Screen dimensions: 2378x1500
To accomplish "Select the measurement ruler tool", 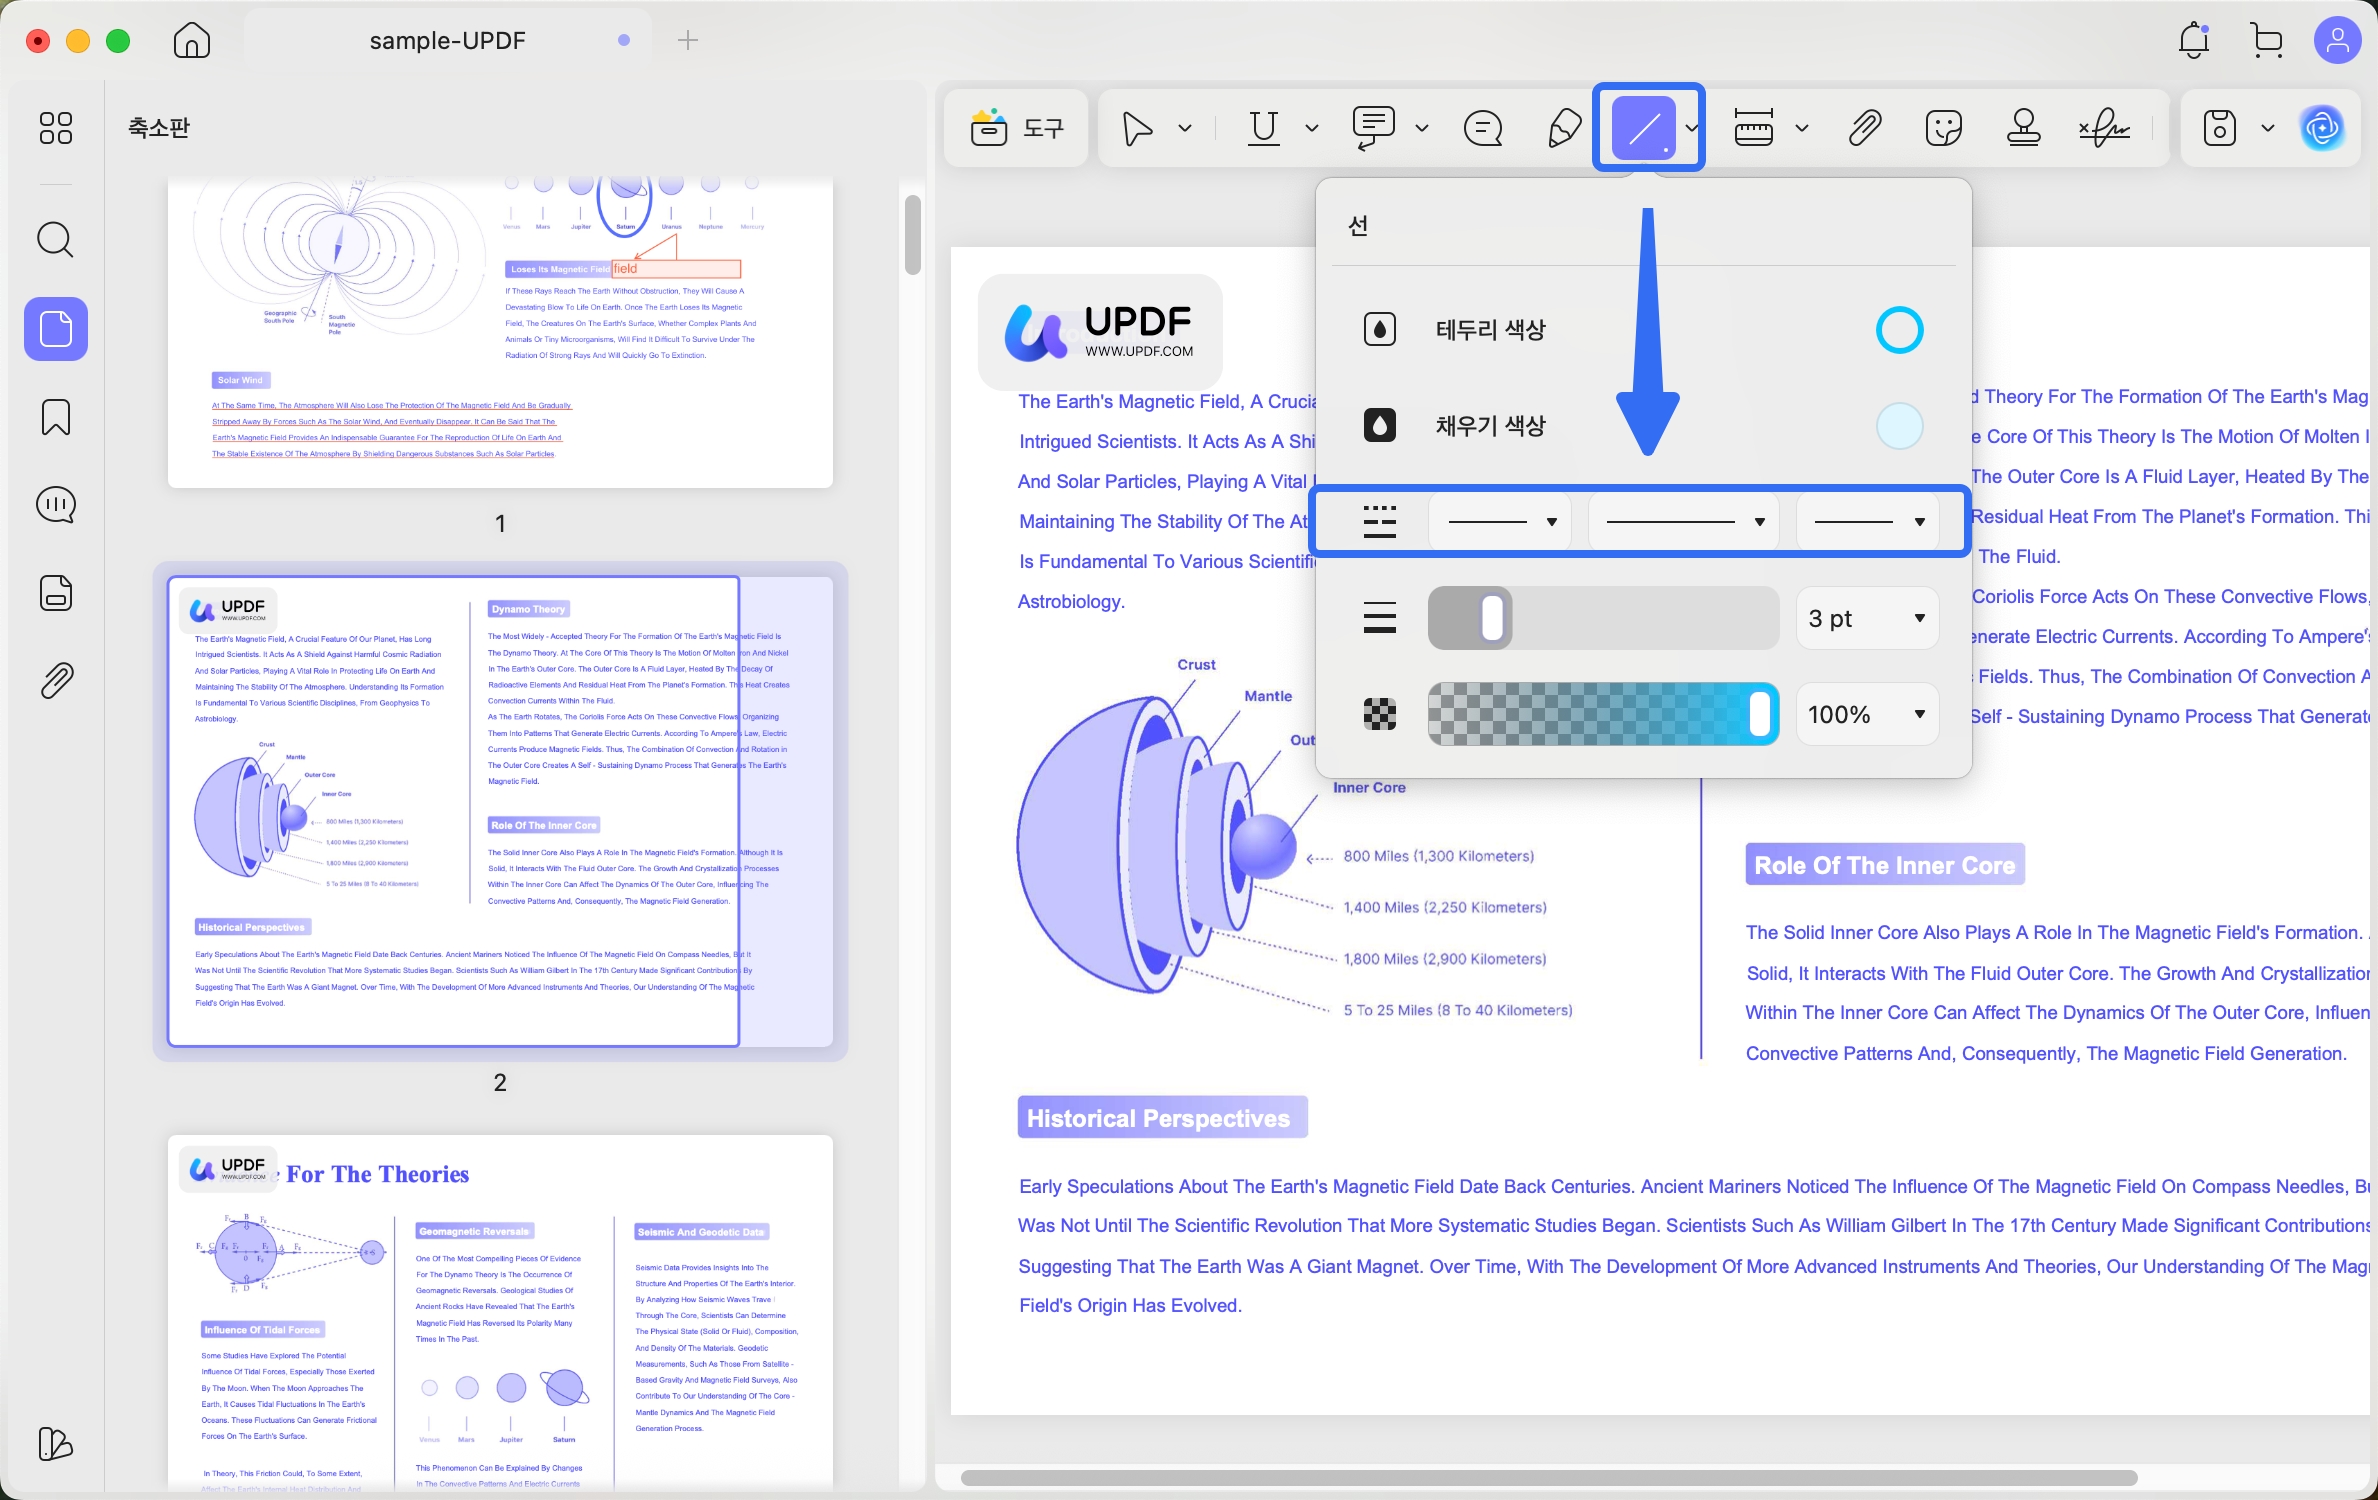I will pos(1754,128).
